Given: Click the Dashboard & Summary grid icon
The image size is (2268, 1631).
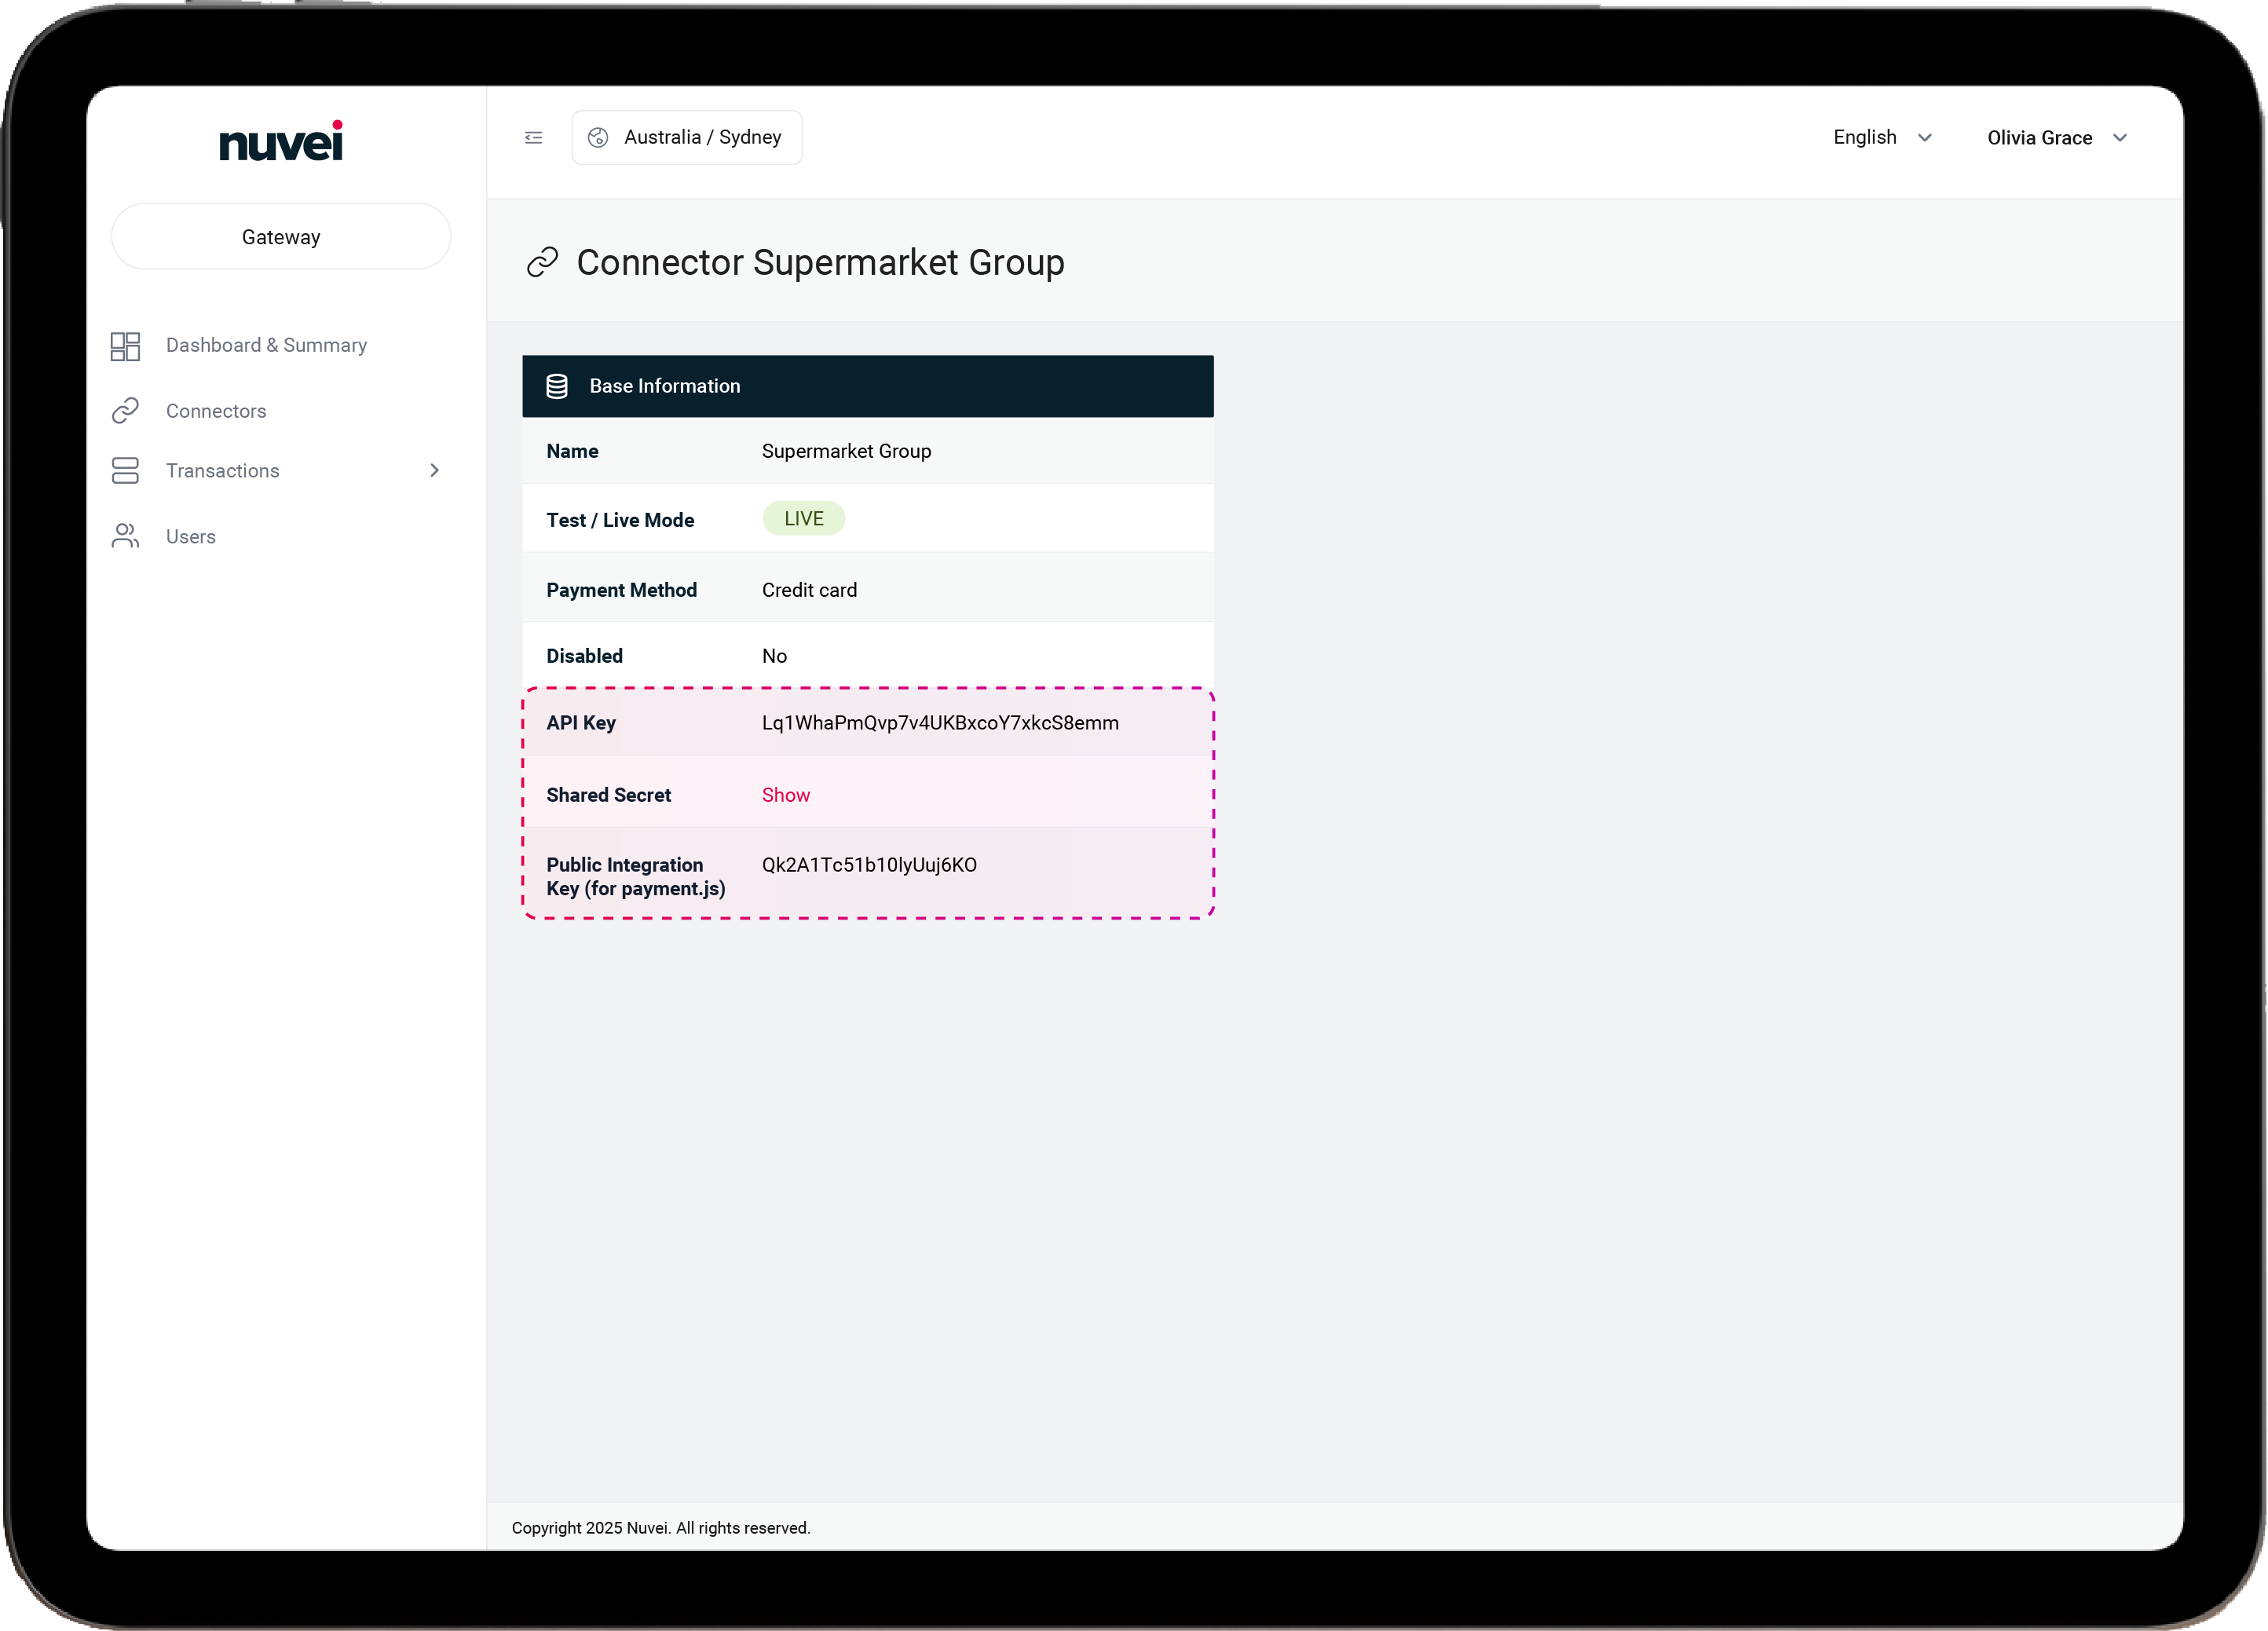Looking at the screenshot, I should click(x=125, y=346).
